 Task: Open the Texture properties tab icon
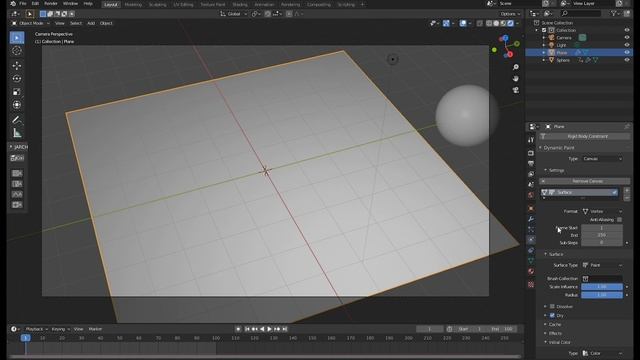tap(531, 284)
